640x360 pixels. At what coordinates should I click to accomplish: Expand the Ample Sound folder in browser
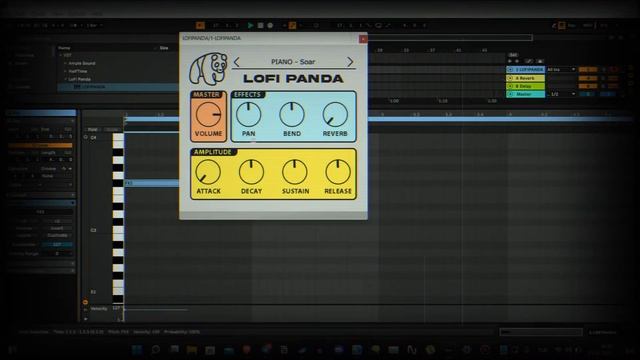point(66,63)
